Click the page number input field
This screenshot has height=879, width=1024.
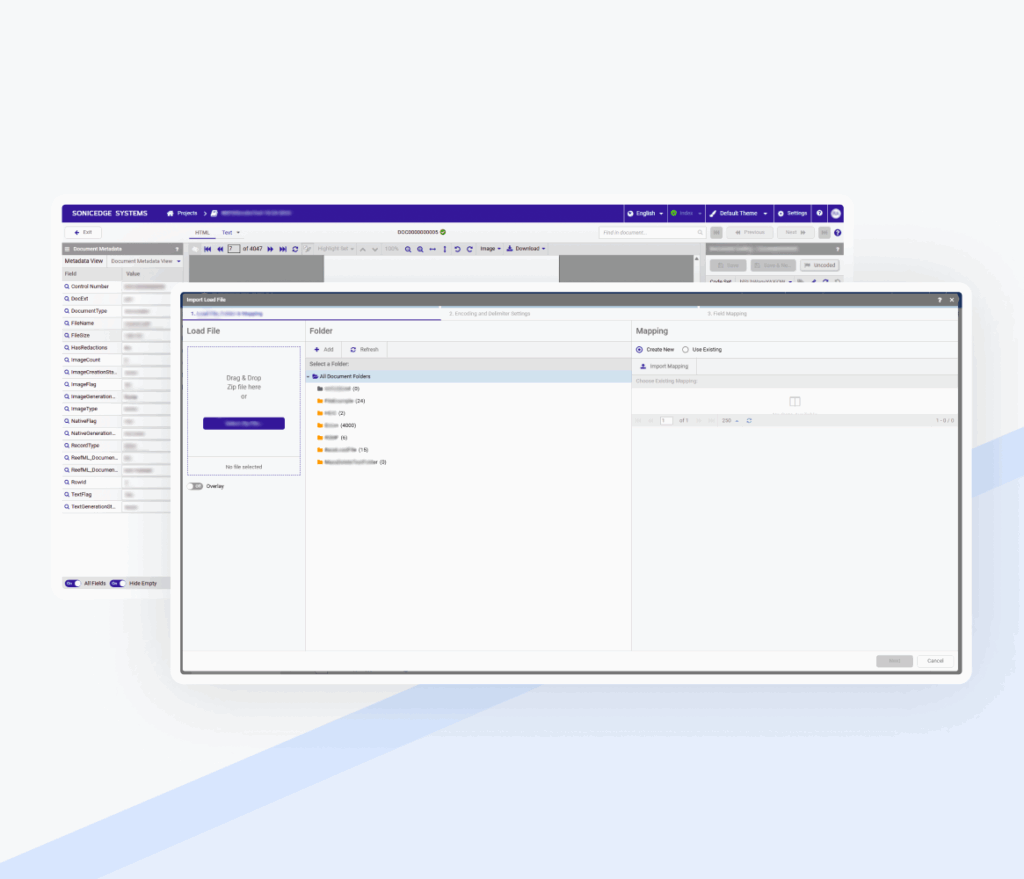tap(231, 249)
